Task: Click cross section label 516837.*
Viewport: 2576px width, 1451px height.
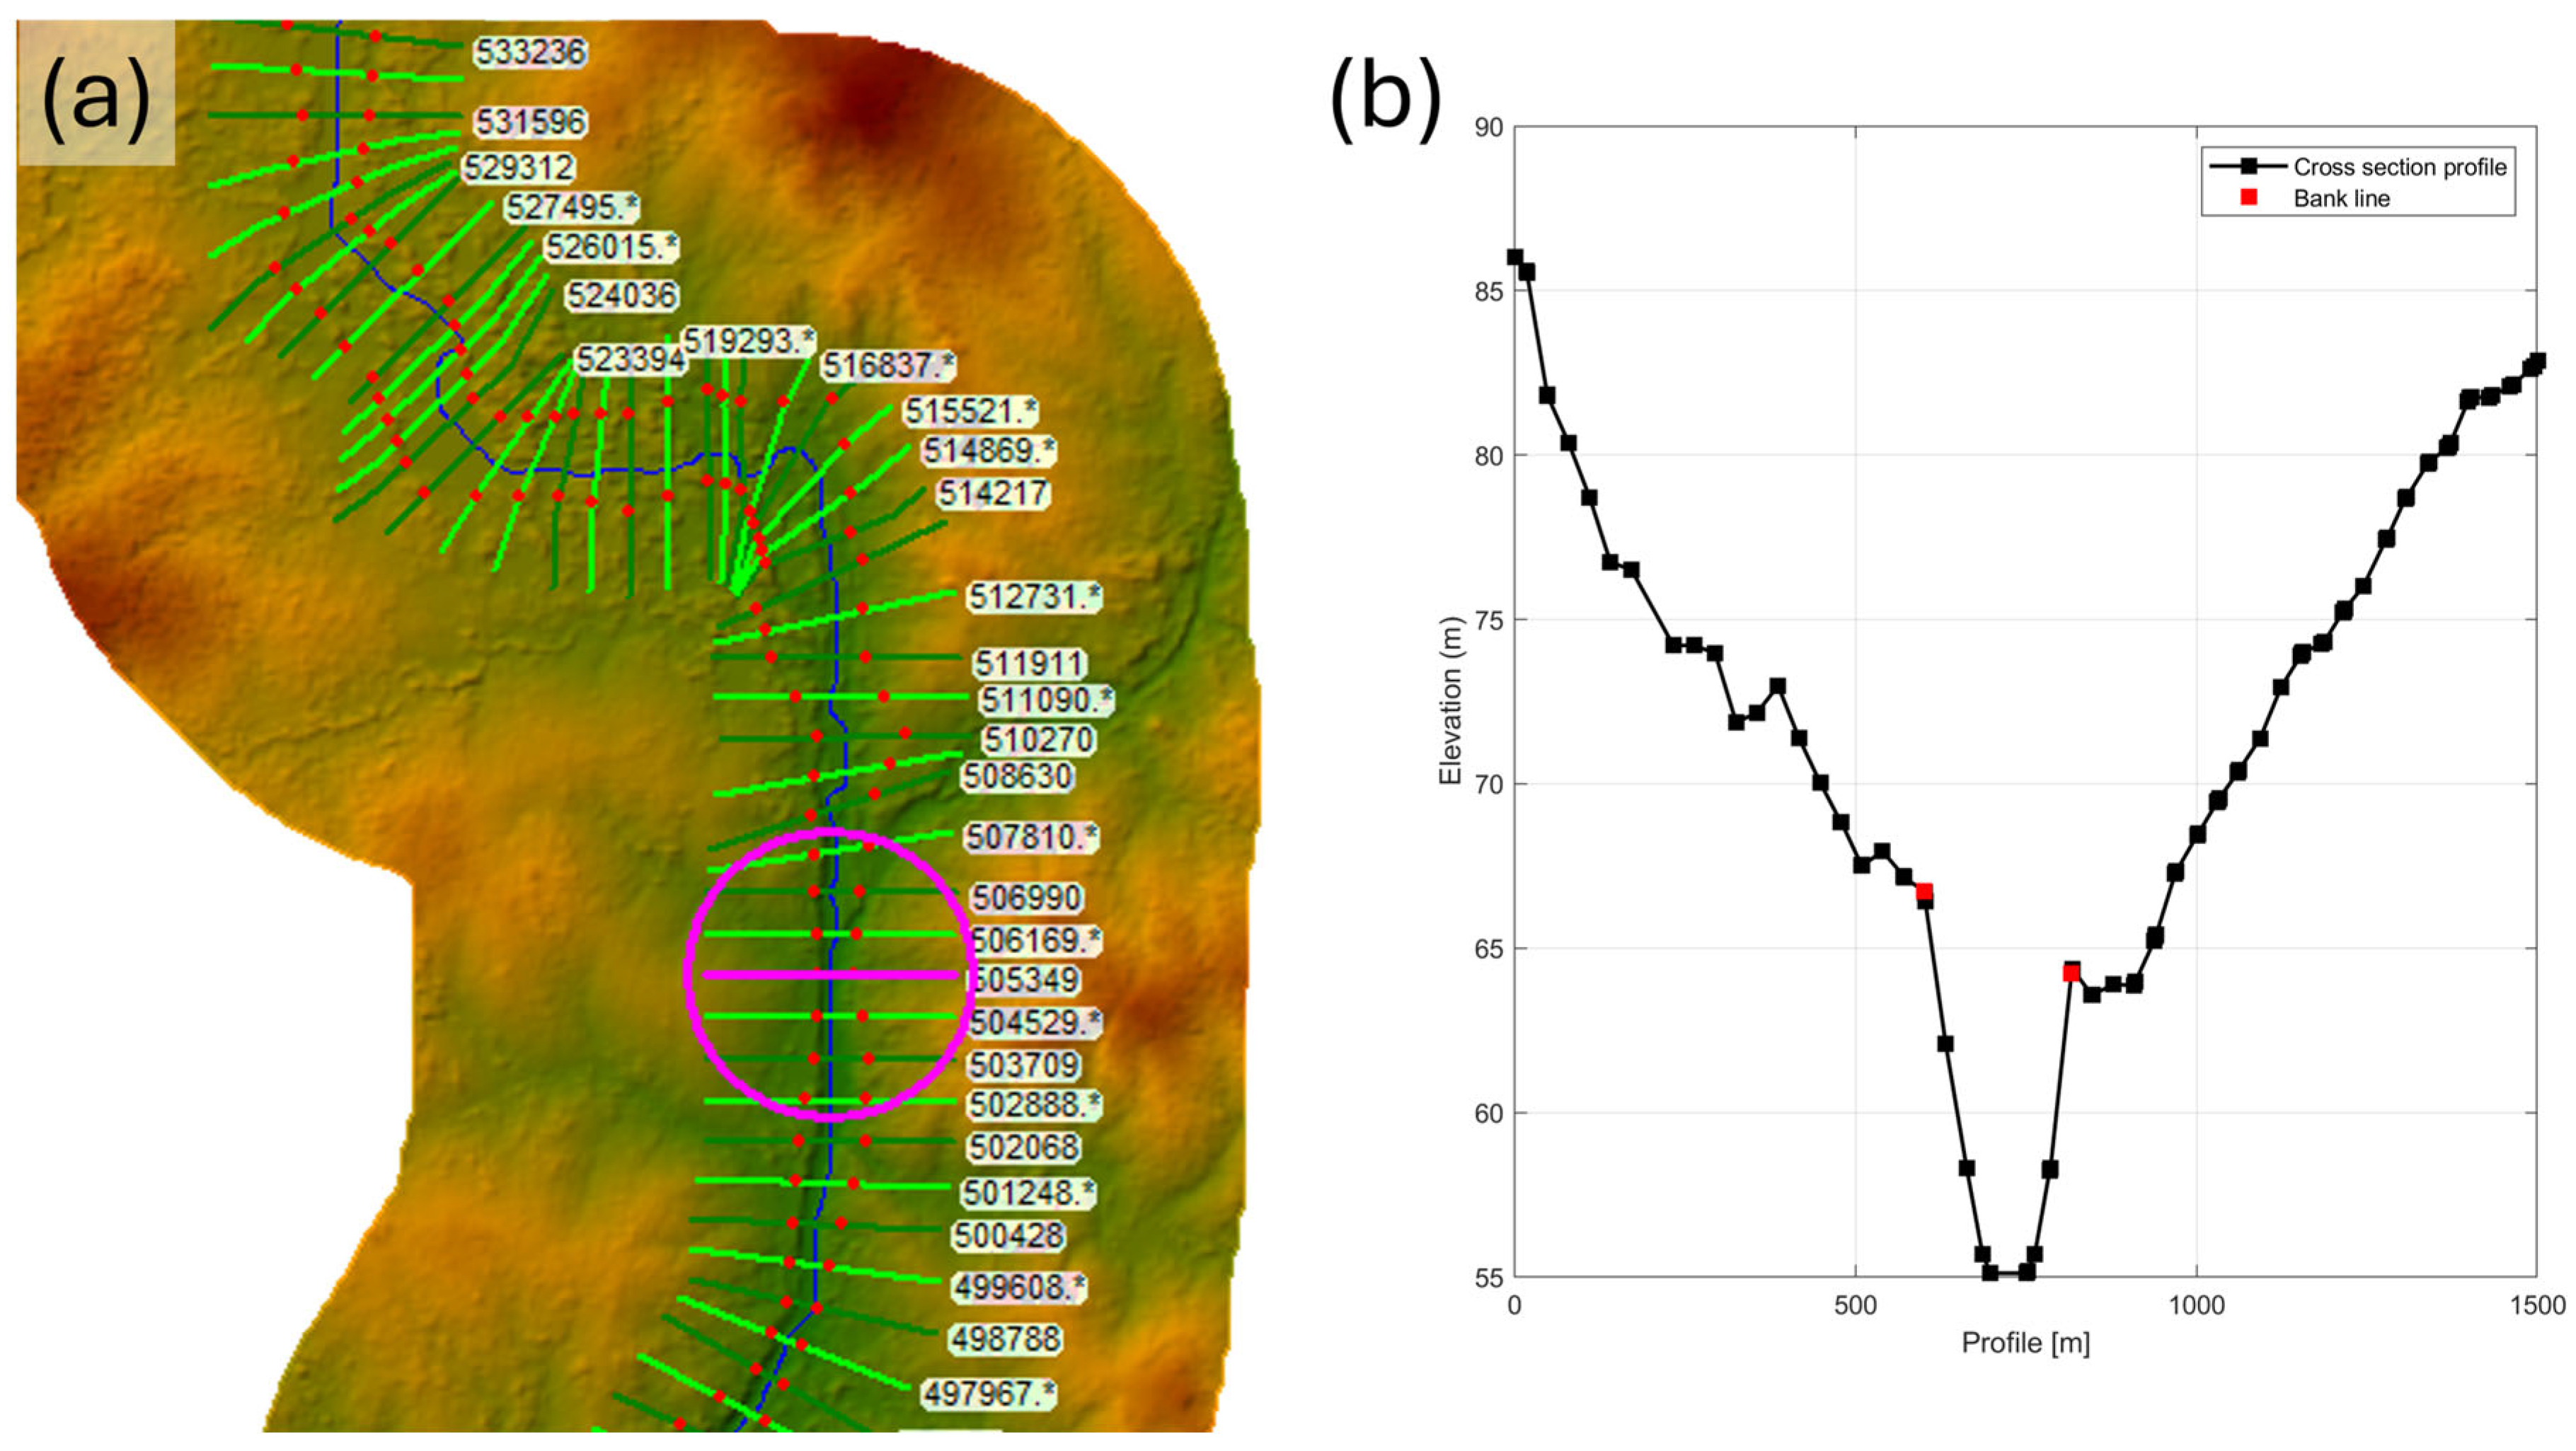Action: tap(888, 366)
